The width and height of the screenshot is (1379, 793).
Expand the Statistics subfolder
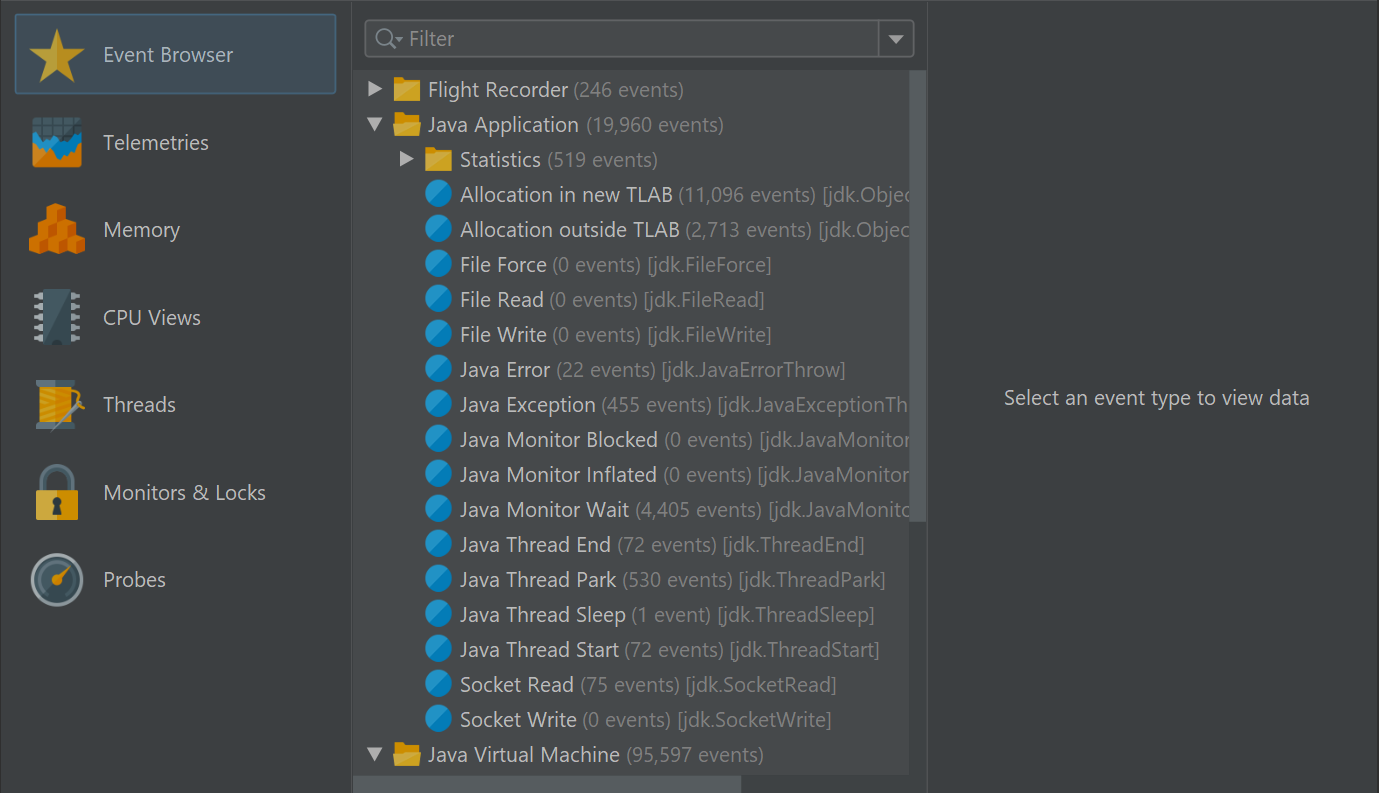pos(406,160)
